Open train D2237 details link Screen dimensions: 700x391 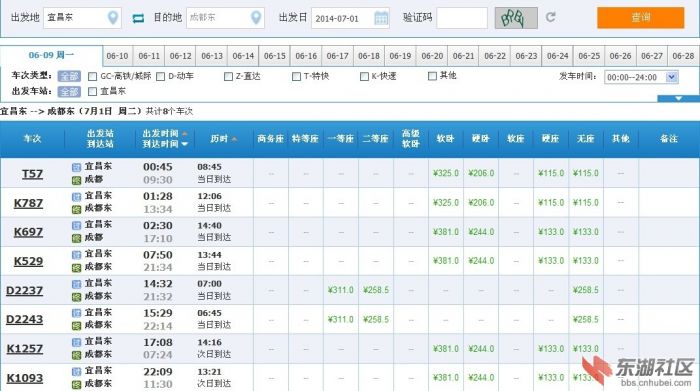point(25,291)
